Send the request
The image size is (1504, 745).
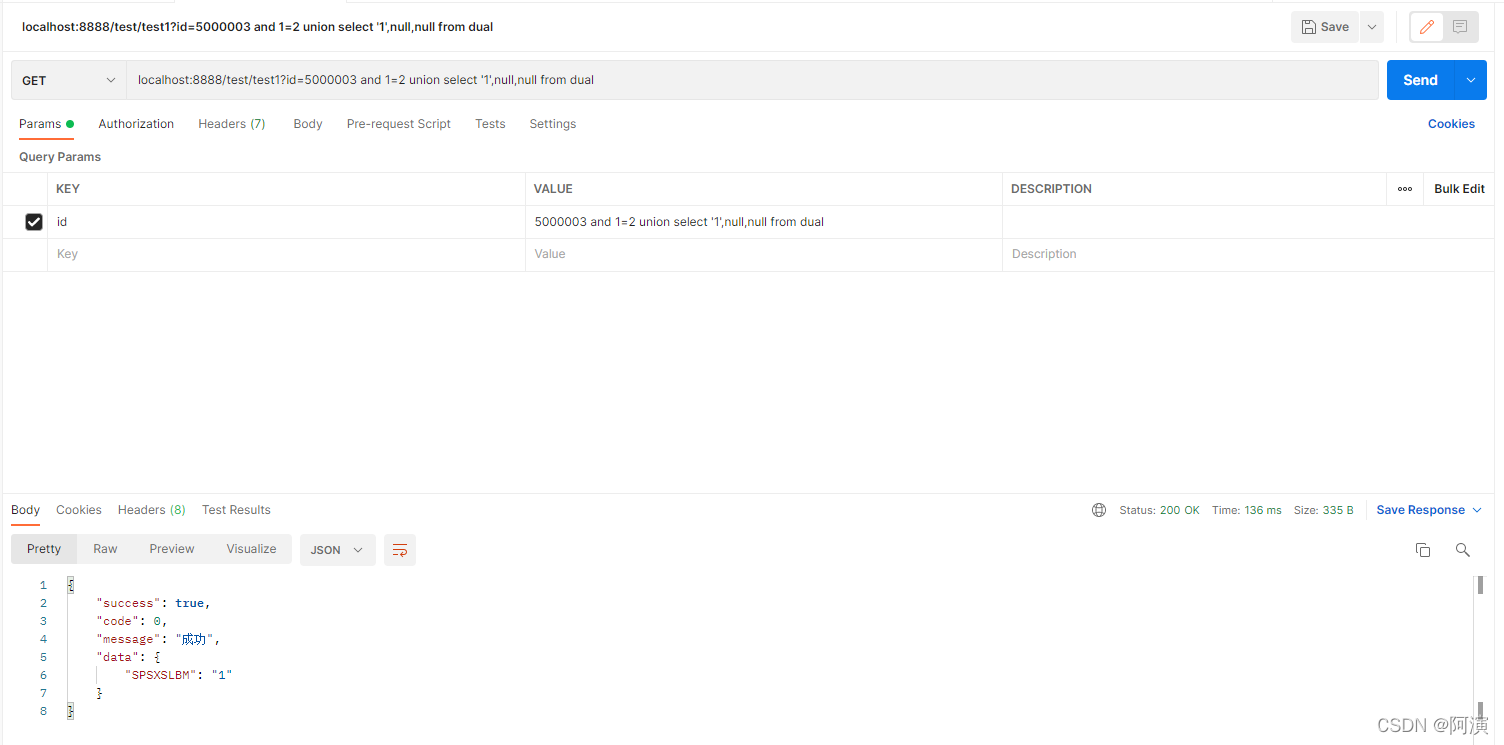1420,80
